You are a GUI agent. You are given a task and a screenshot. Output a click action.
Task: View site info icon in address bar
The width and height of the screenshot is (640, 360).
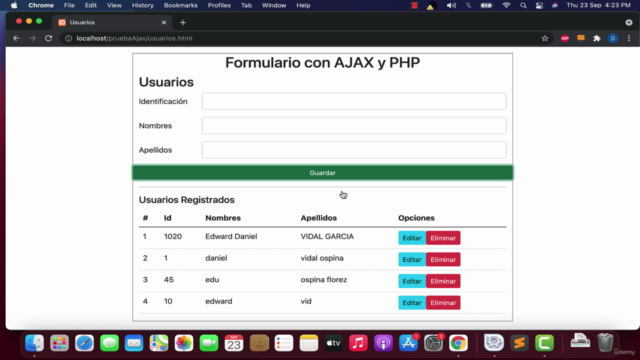tap(68, 38)
